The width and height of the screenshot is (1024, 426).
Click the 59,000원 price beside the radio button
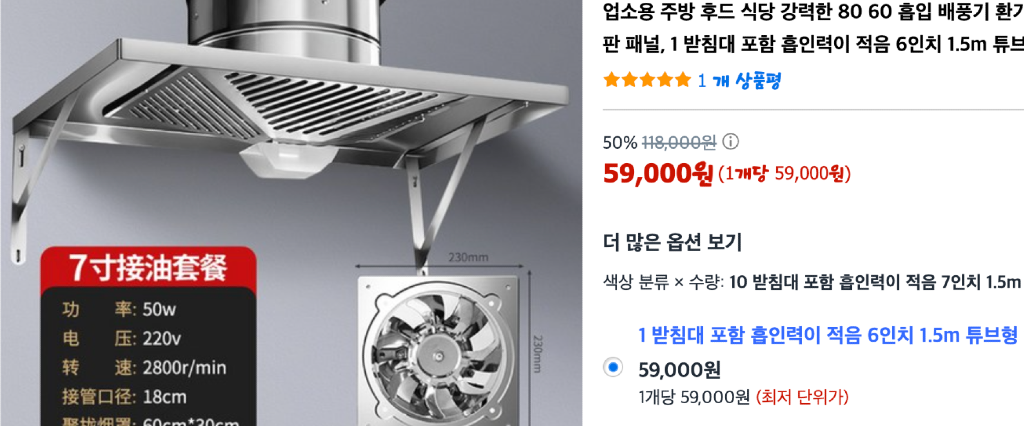click(x=679, y=370)
